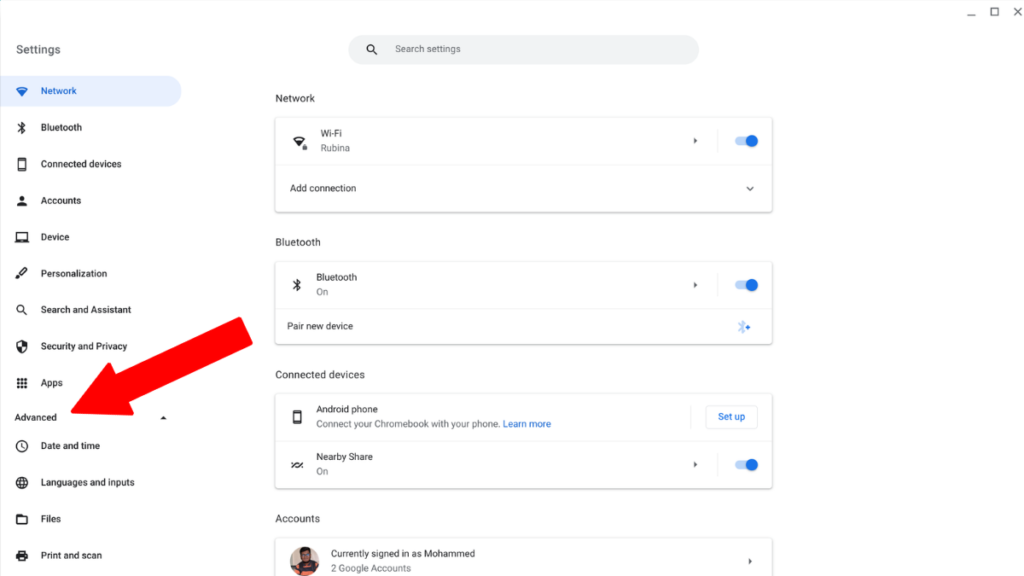This screenshot has width=1024, height=576.
Task: Expand the Add connection row
Action: (749, 188)
